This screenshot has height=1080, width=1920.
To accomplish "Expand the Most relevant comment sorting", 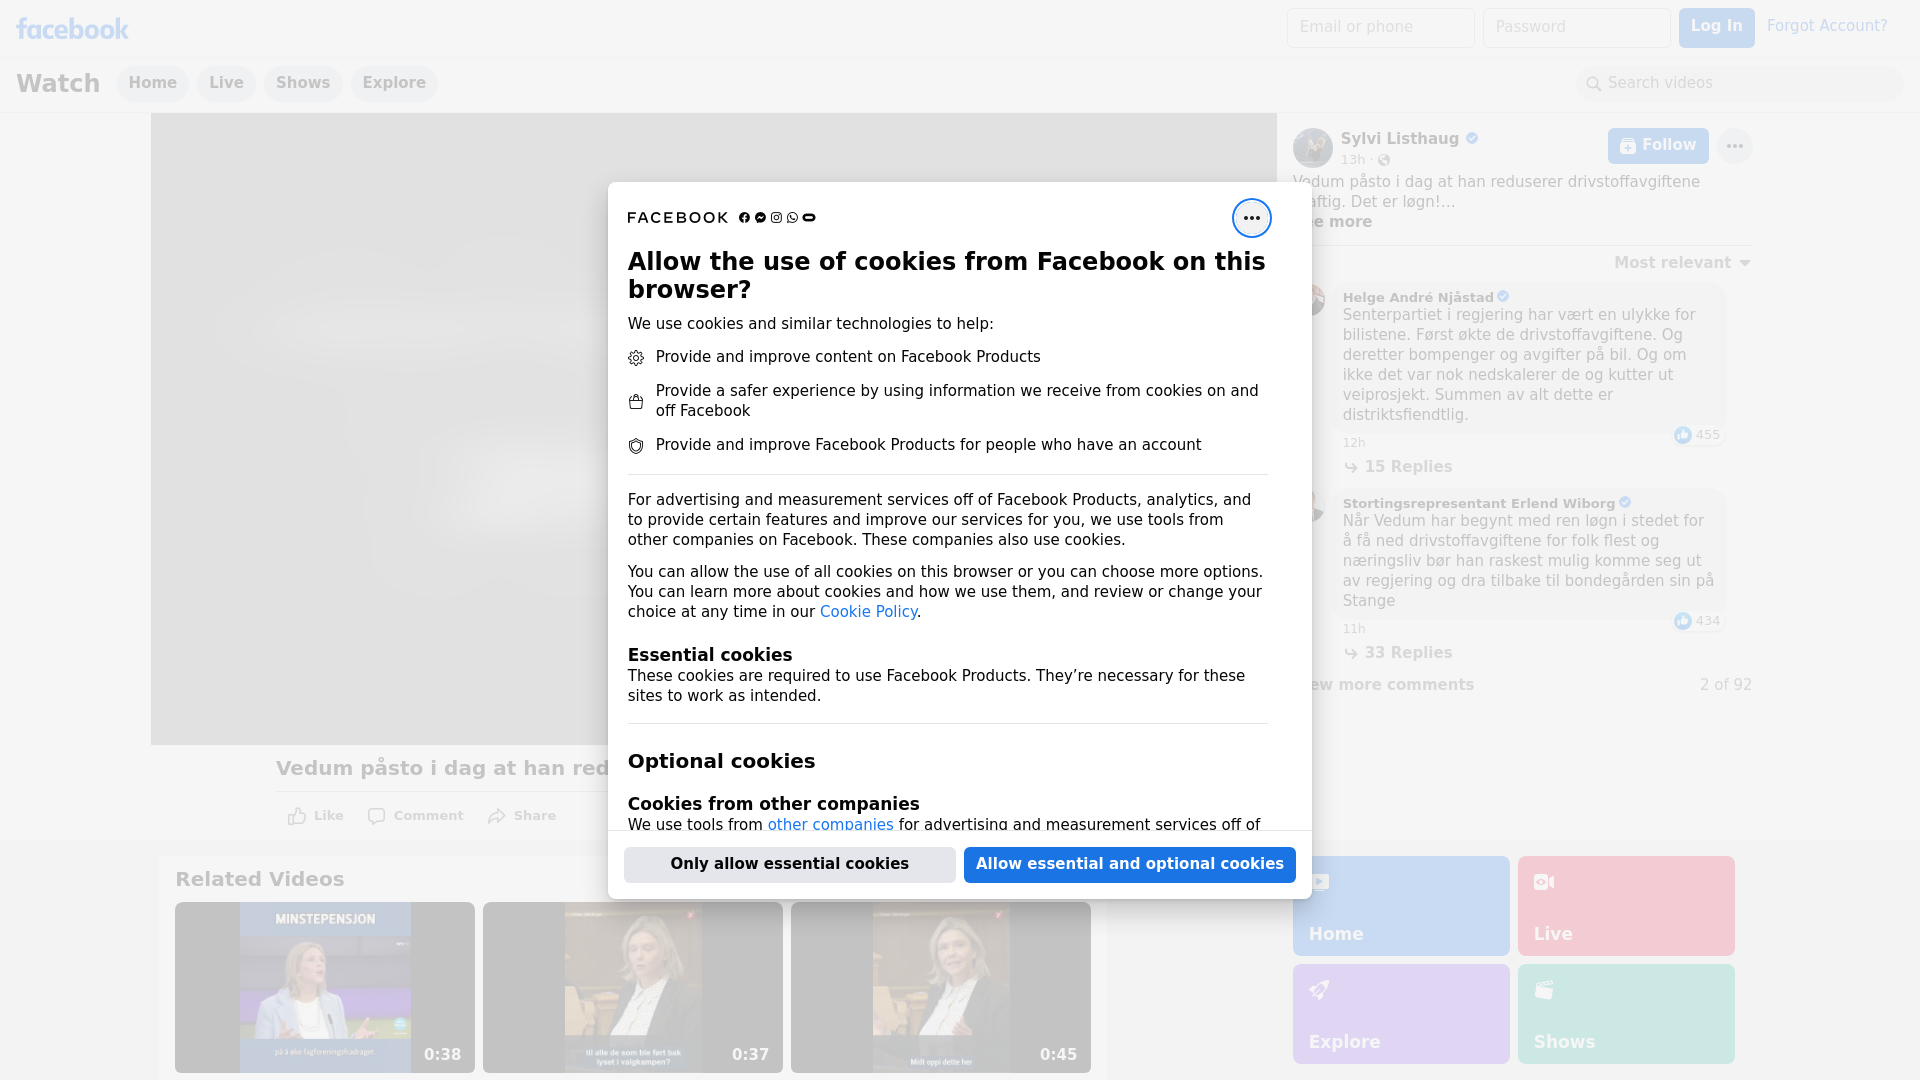I will click(1682, 263).
